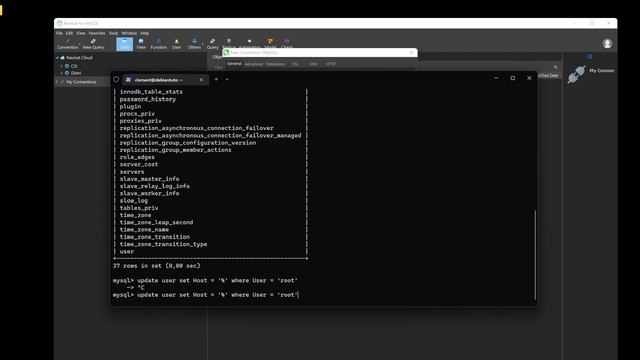Click the shield icon in the terminal title bar
640x360 pixels.
pos(116,79)
